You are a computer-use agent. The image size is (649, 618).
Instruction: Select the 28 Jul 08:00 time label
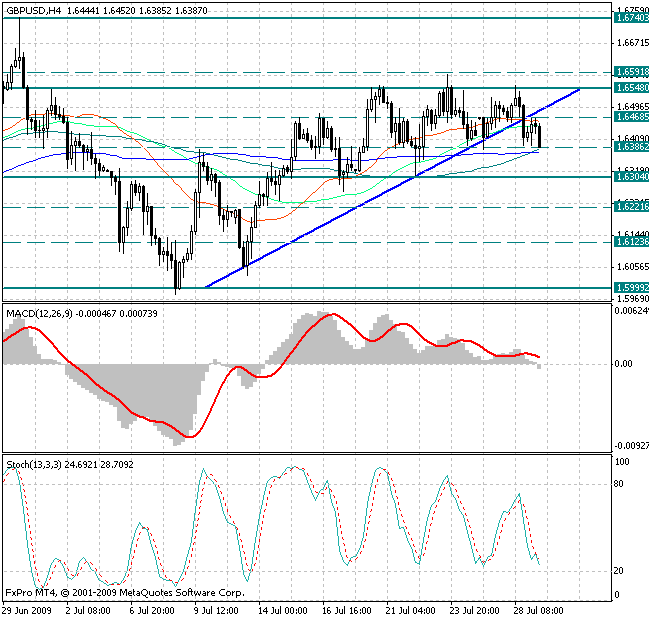538,611
